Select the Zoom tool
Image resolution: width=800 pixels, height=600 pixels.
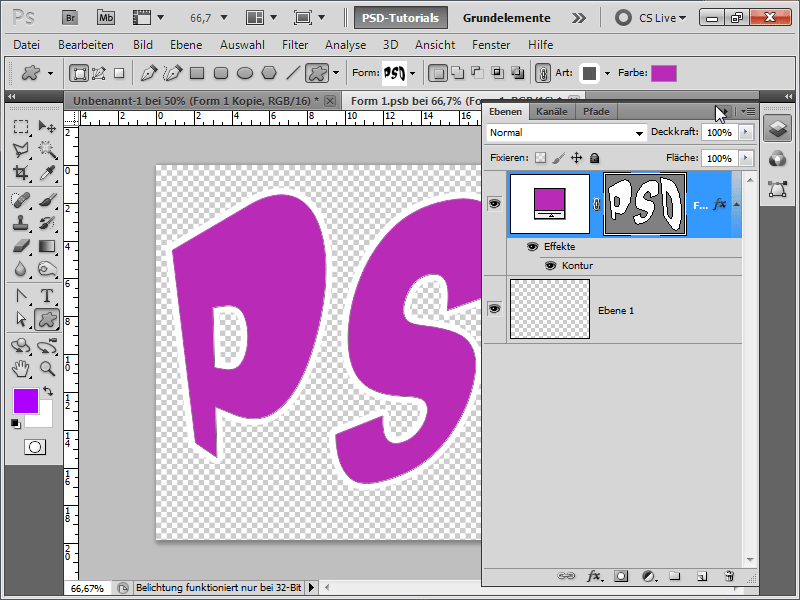47,368
